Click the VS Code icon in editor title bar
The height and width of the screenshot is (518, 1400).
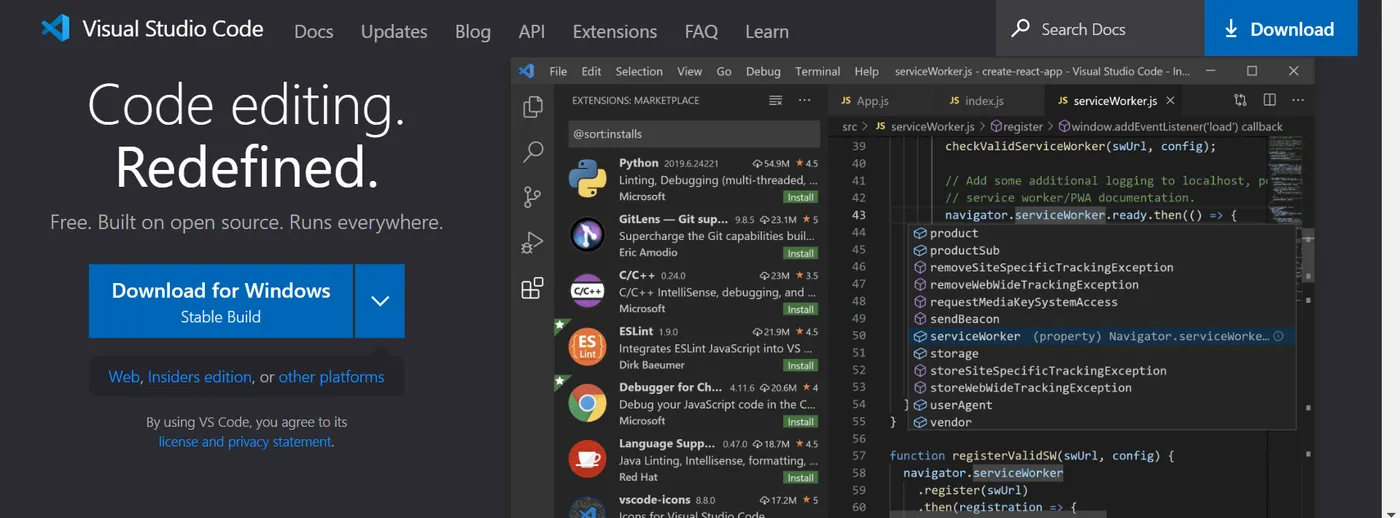[x=526, y=71]
